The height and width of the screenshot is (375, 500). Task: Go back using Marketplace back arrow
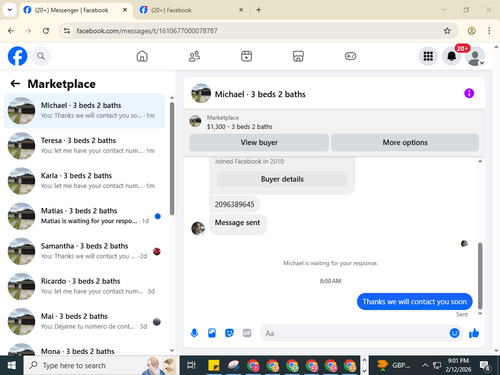15,83
